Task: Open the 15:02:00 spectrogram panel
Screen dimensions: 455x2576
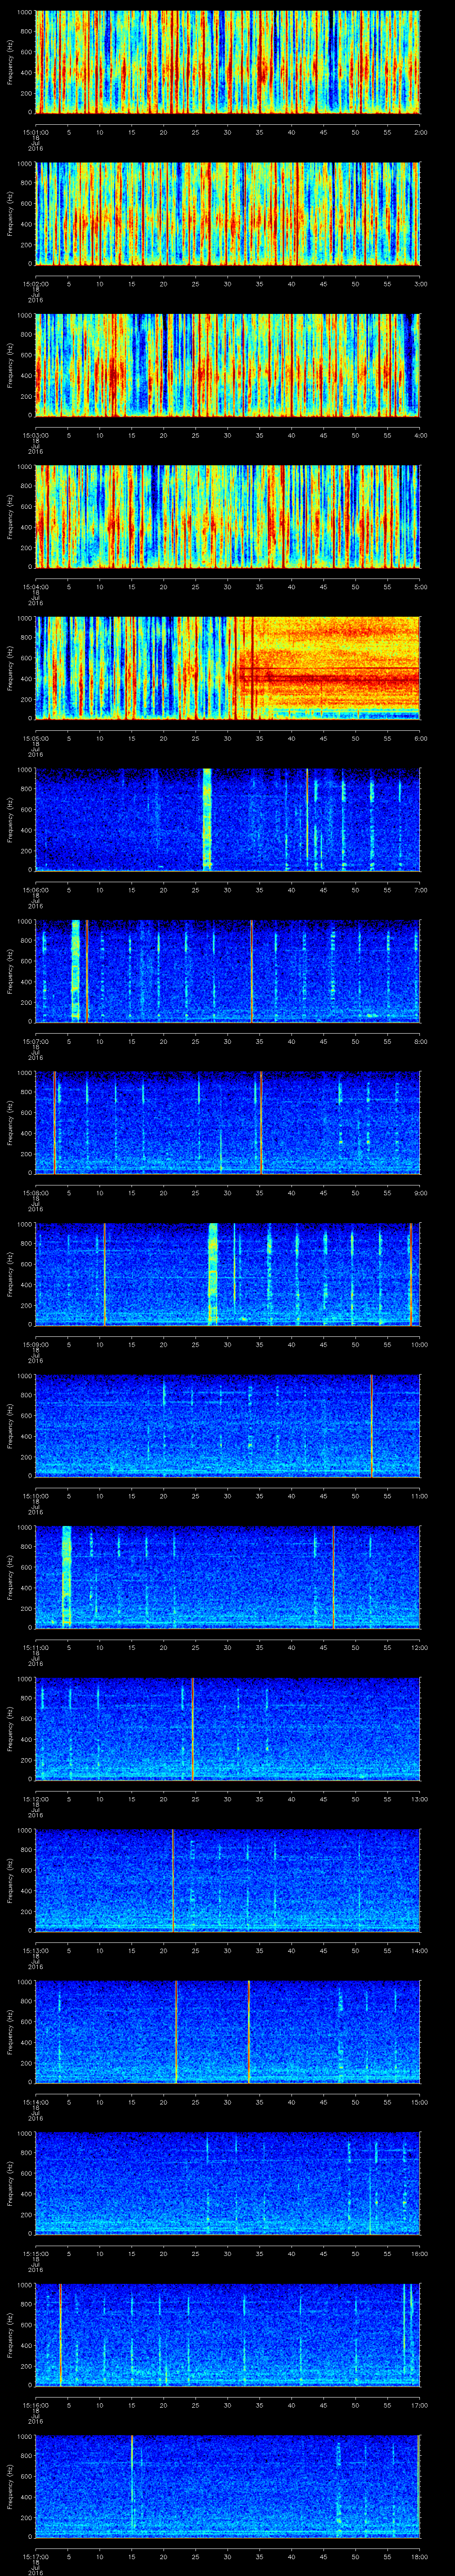Action: pos(228,213)
